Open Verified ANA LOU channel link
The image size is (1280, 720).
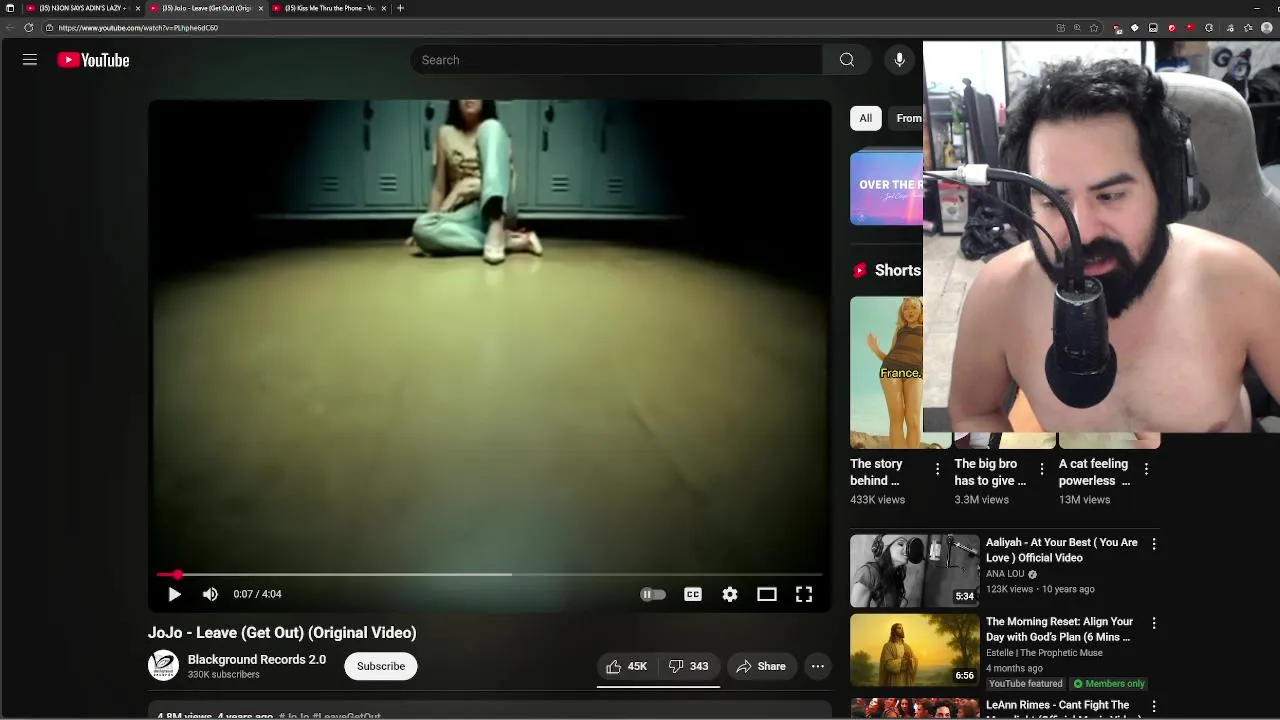click(x=1011, y=574)
